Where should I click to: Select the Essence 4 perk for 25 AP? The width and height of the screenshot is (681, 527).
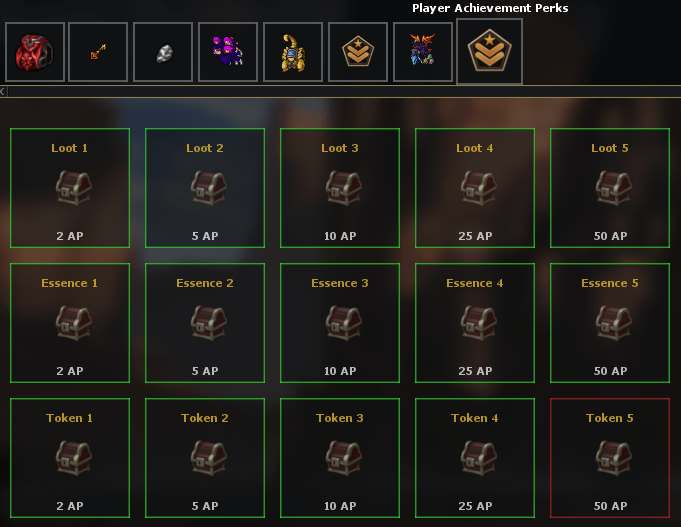click(x=475, y=323)
